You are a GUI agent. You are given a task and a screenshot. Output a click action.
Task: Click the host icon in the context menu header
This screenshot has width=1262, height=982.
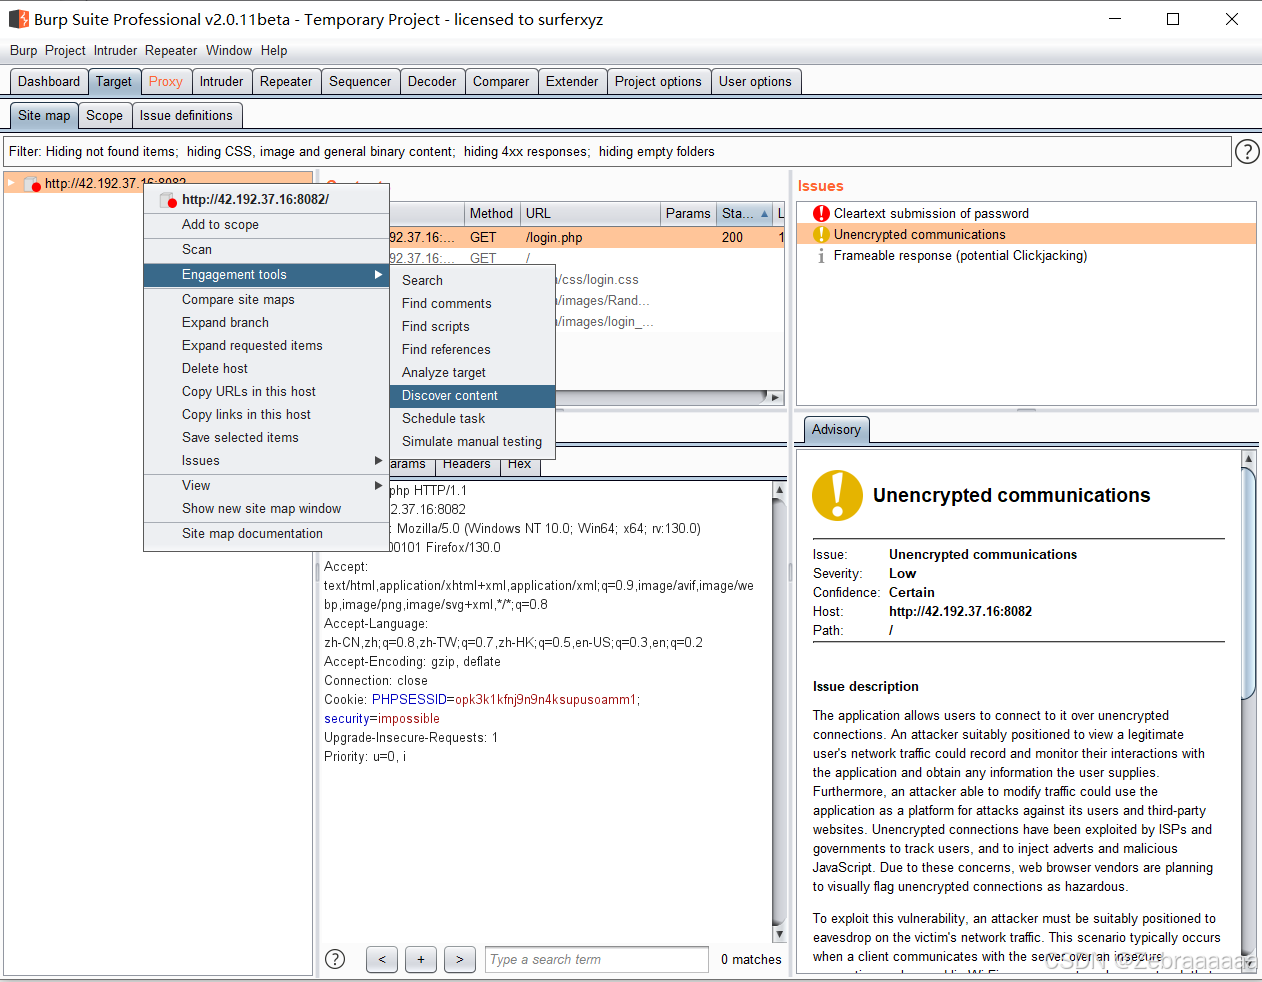point(168,200)
